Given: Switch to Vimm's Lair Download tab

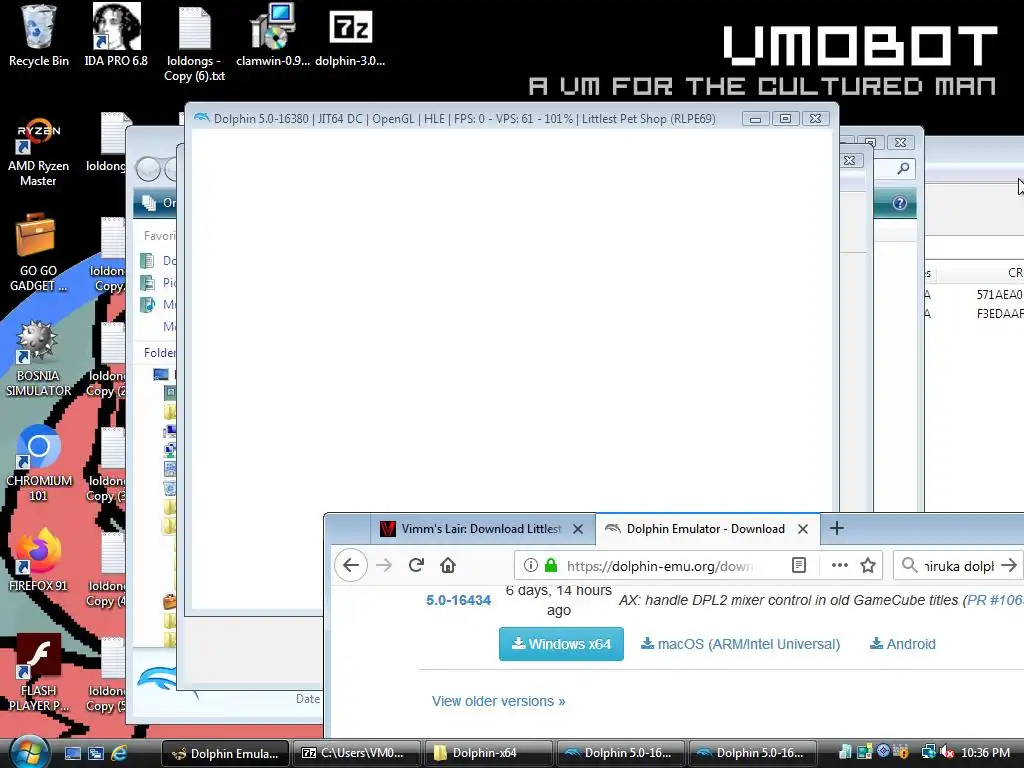Looking at the screenshot, I should coord(482,529).
